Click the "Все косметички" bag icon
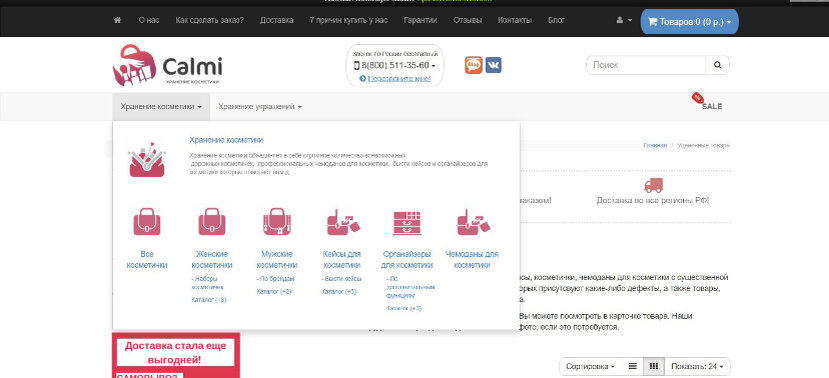829x378 pixels. 146,222
